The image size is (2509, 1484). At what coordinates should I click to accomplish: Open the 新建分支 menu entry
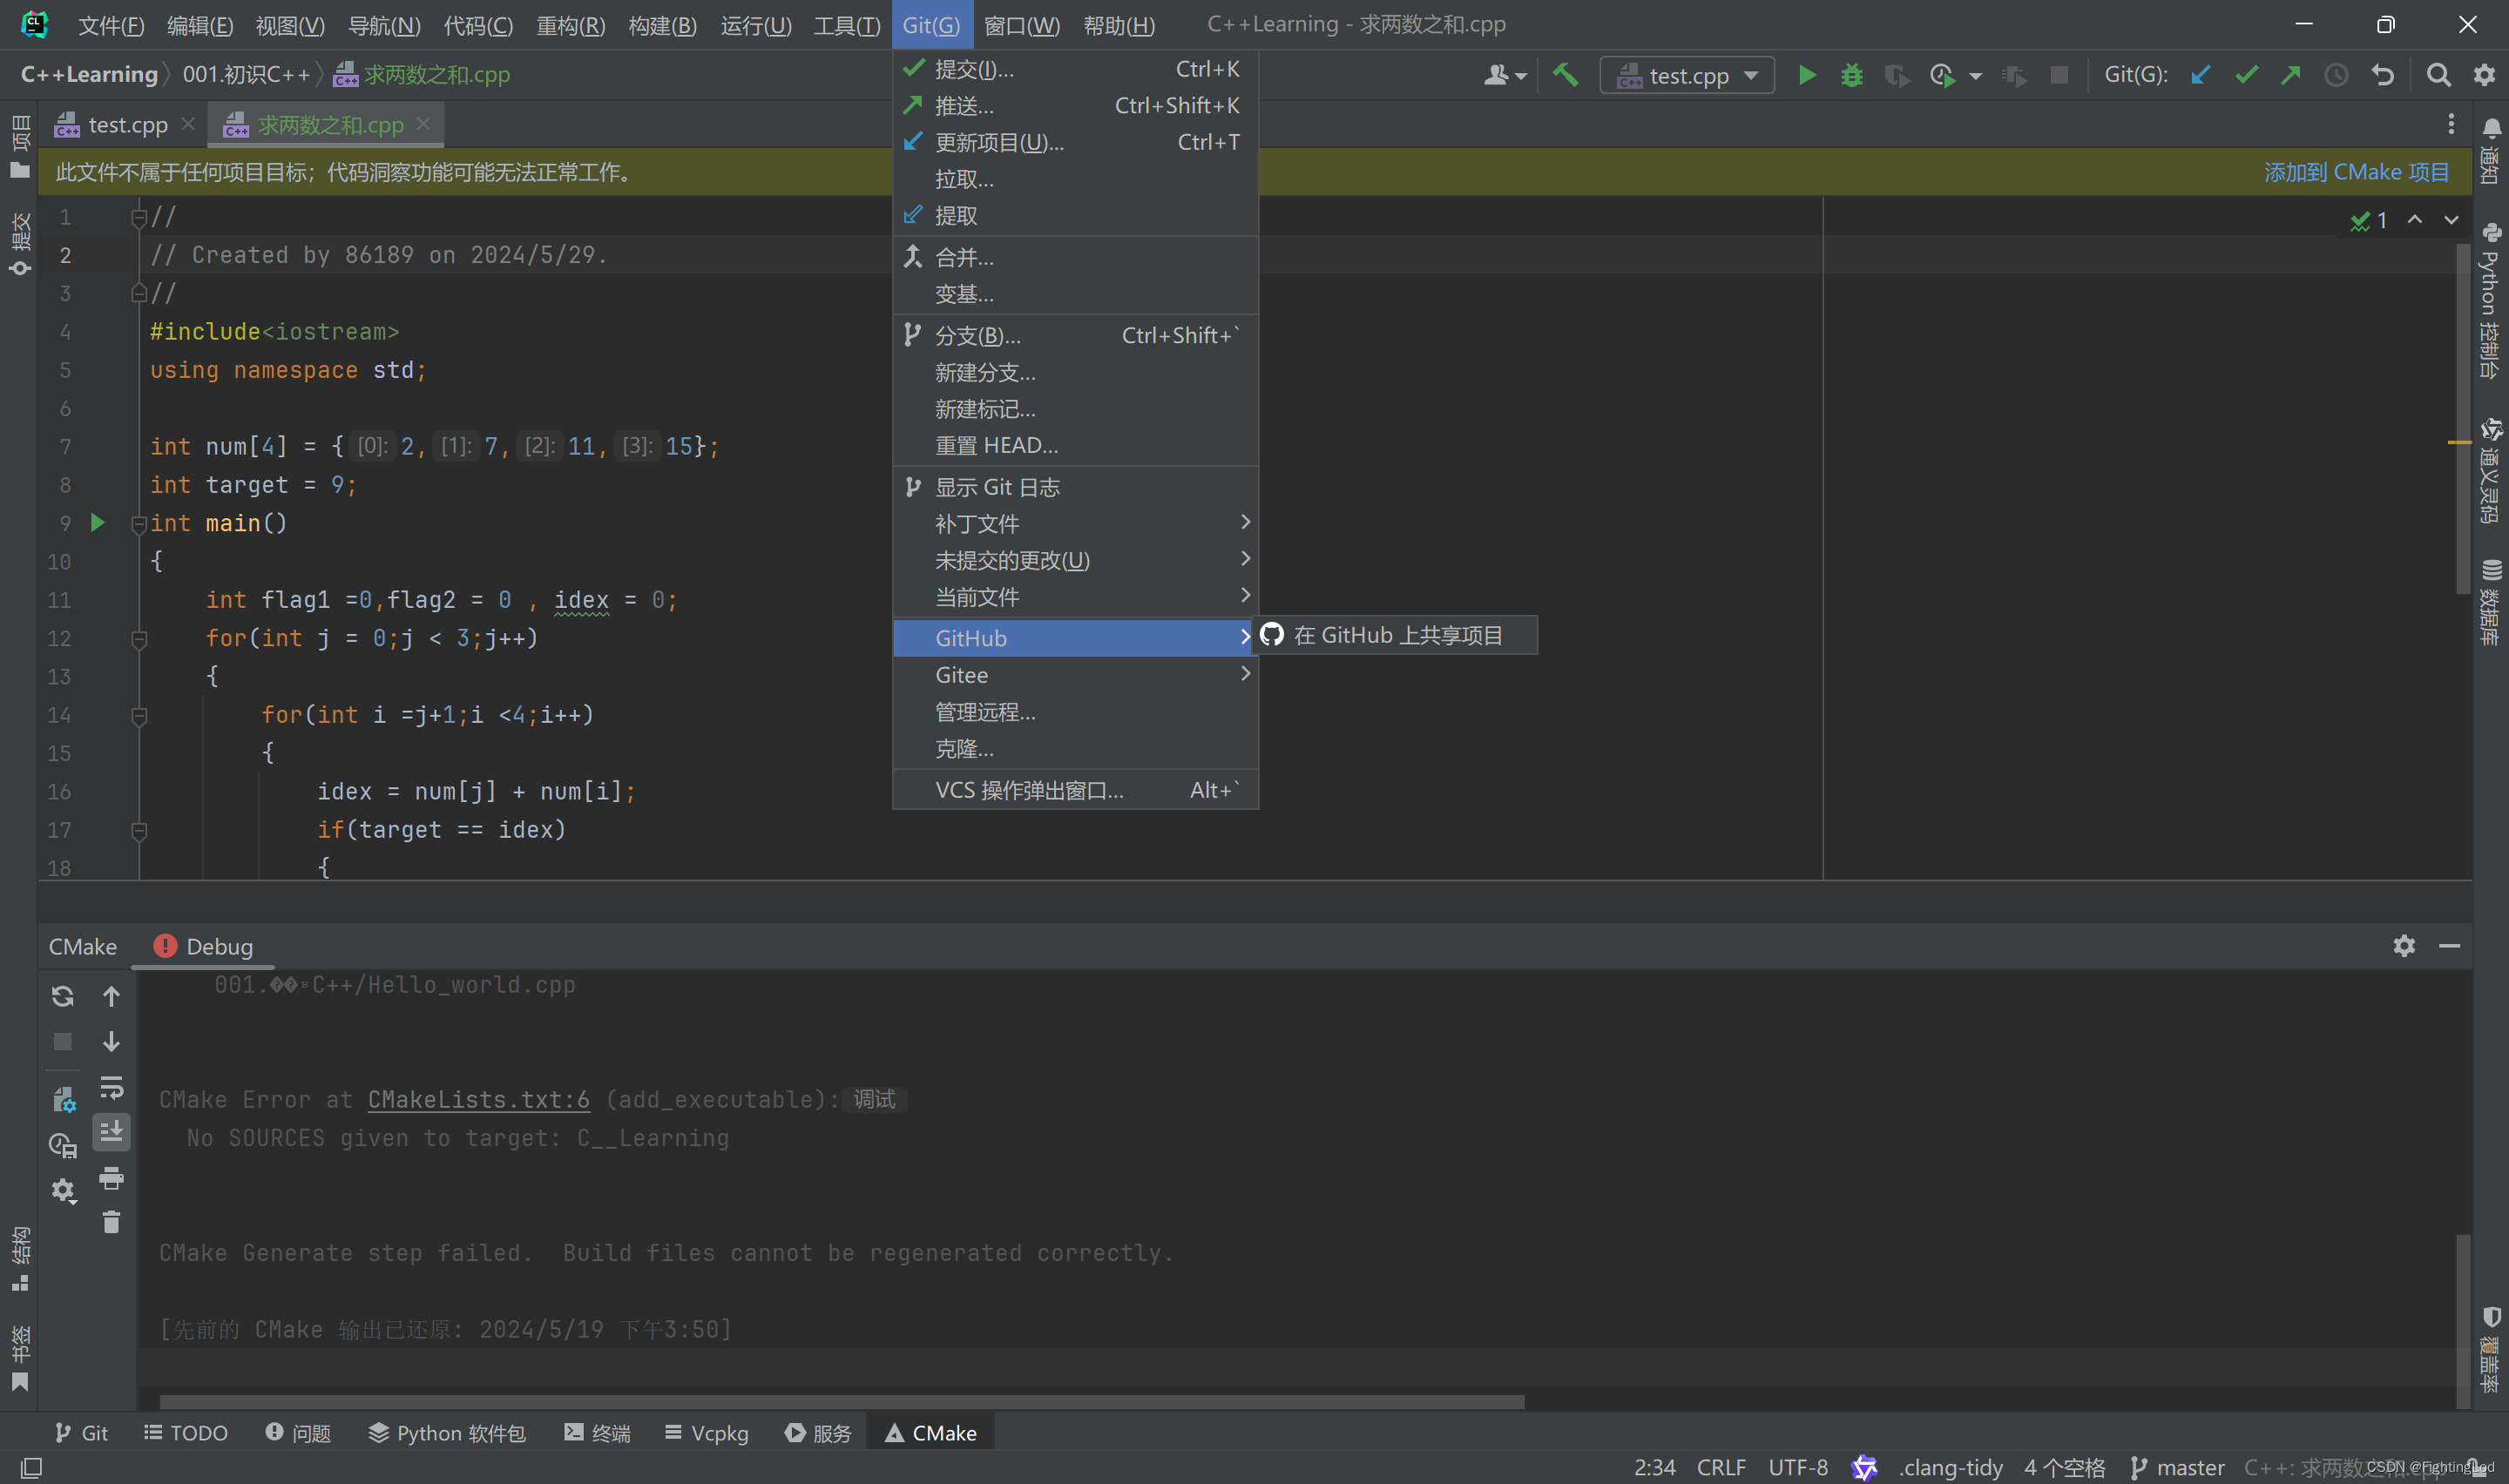[x=1075, y=372]
